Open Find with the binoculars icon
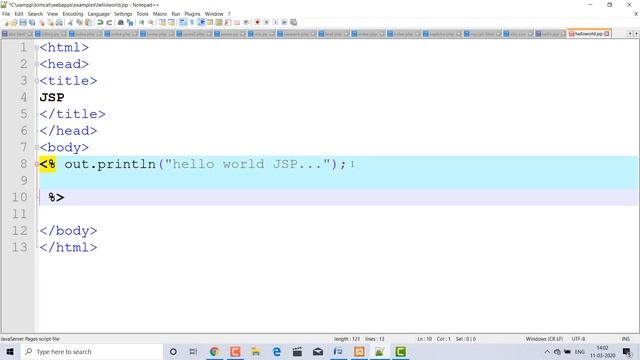This screenshot has height=360, width=640. pyautogui.click(x=121, y=22)
